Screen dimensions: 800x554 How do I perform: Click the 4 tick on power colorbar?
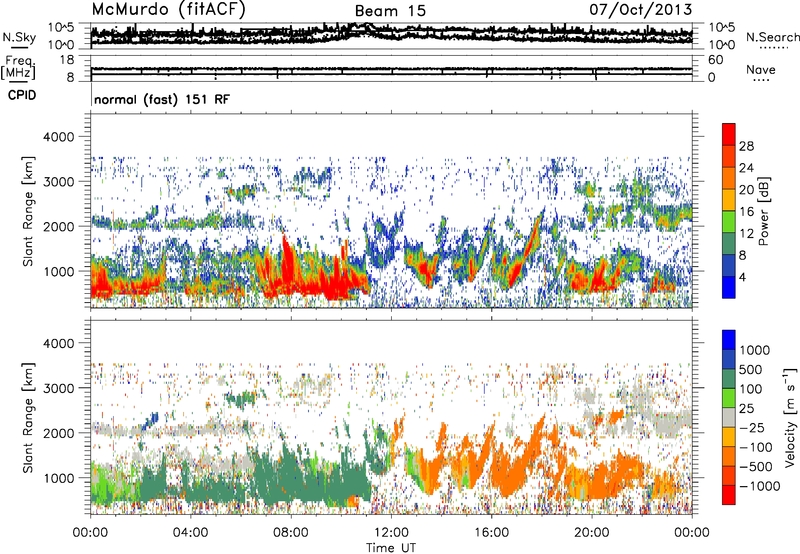pos(742,277)
